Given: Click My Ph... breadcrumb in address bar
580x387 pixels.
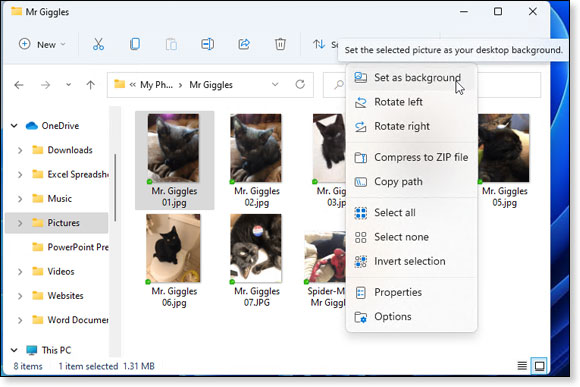Looking at the screenshot, I should coord(156,85).
